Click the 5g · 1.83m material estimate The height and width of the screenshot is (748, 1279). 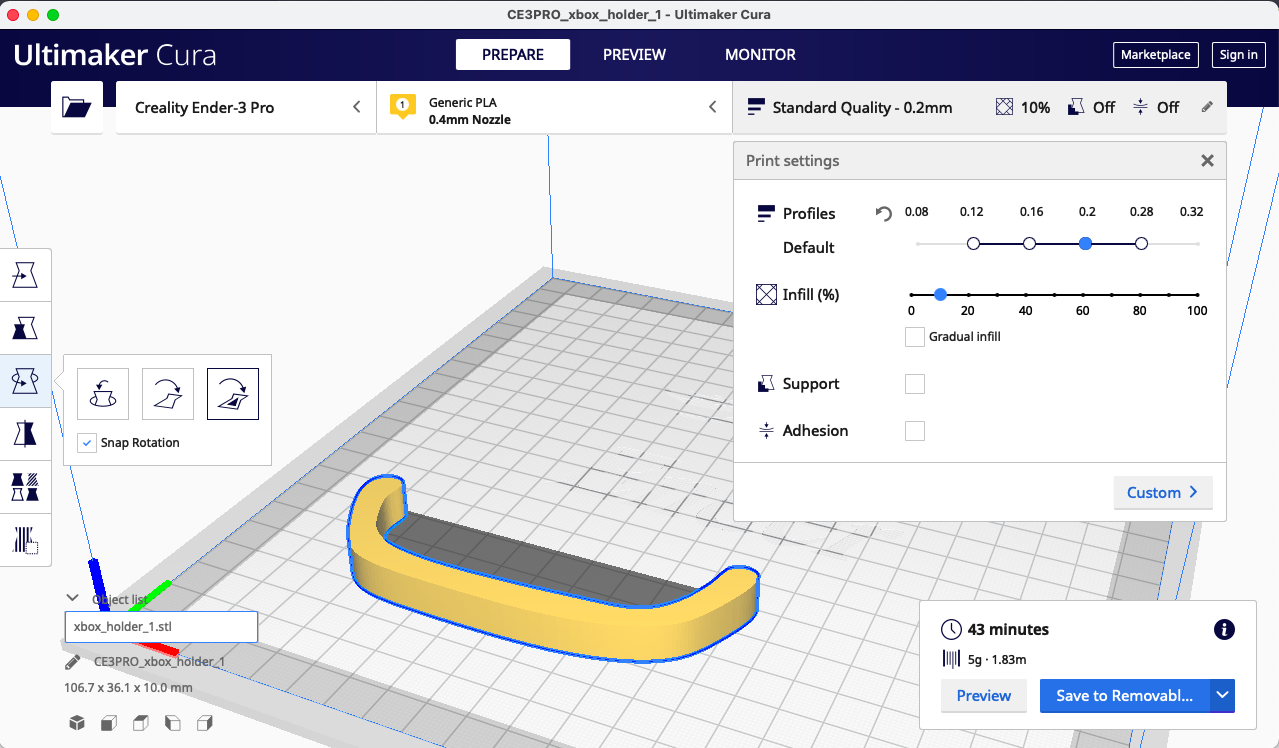(x=997, y=659)
